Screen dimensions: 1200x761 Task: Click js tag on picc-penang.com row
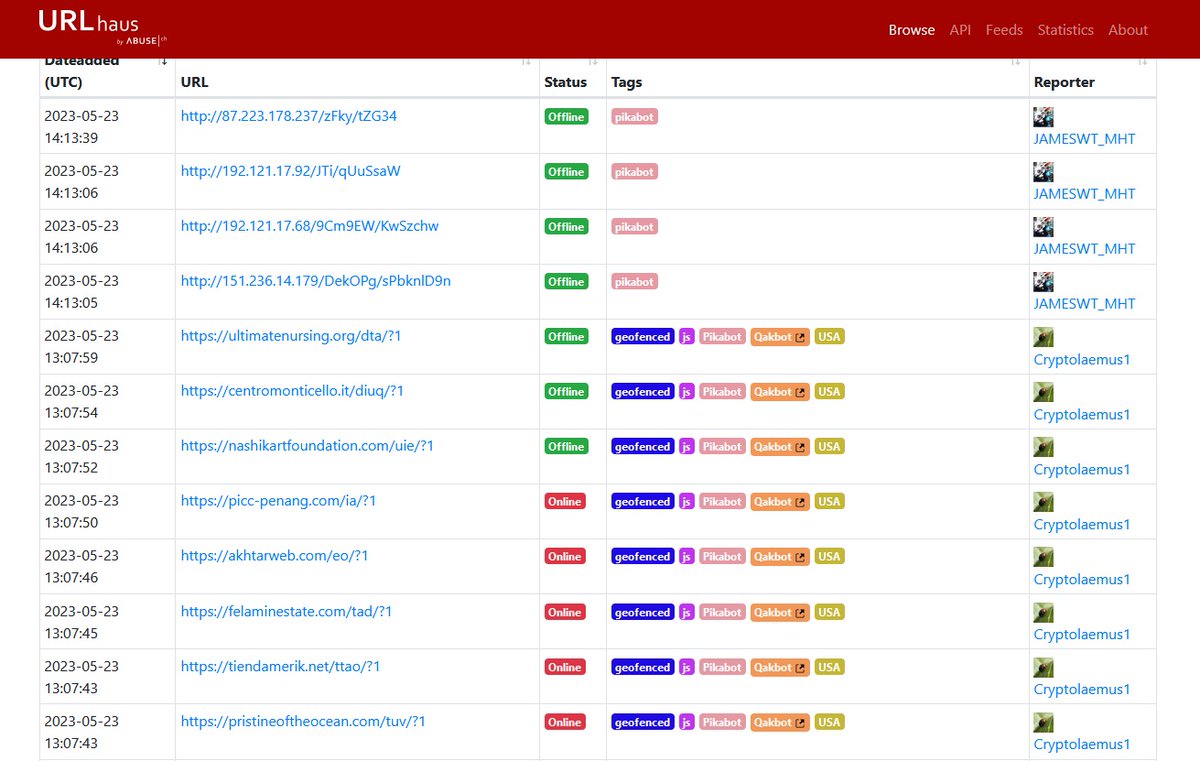tap(687, 502)
